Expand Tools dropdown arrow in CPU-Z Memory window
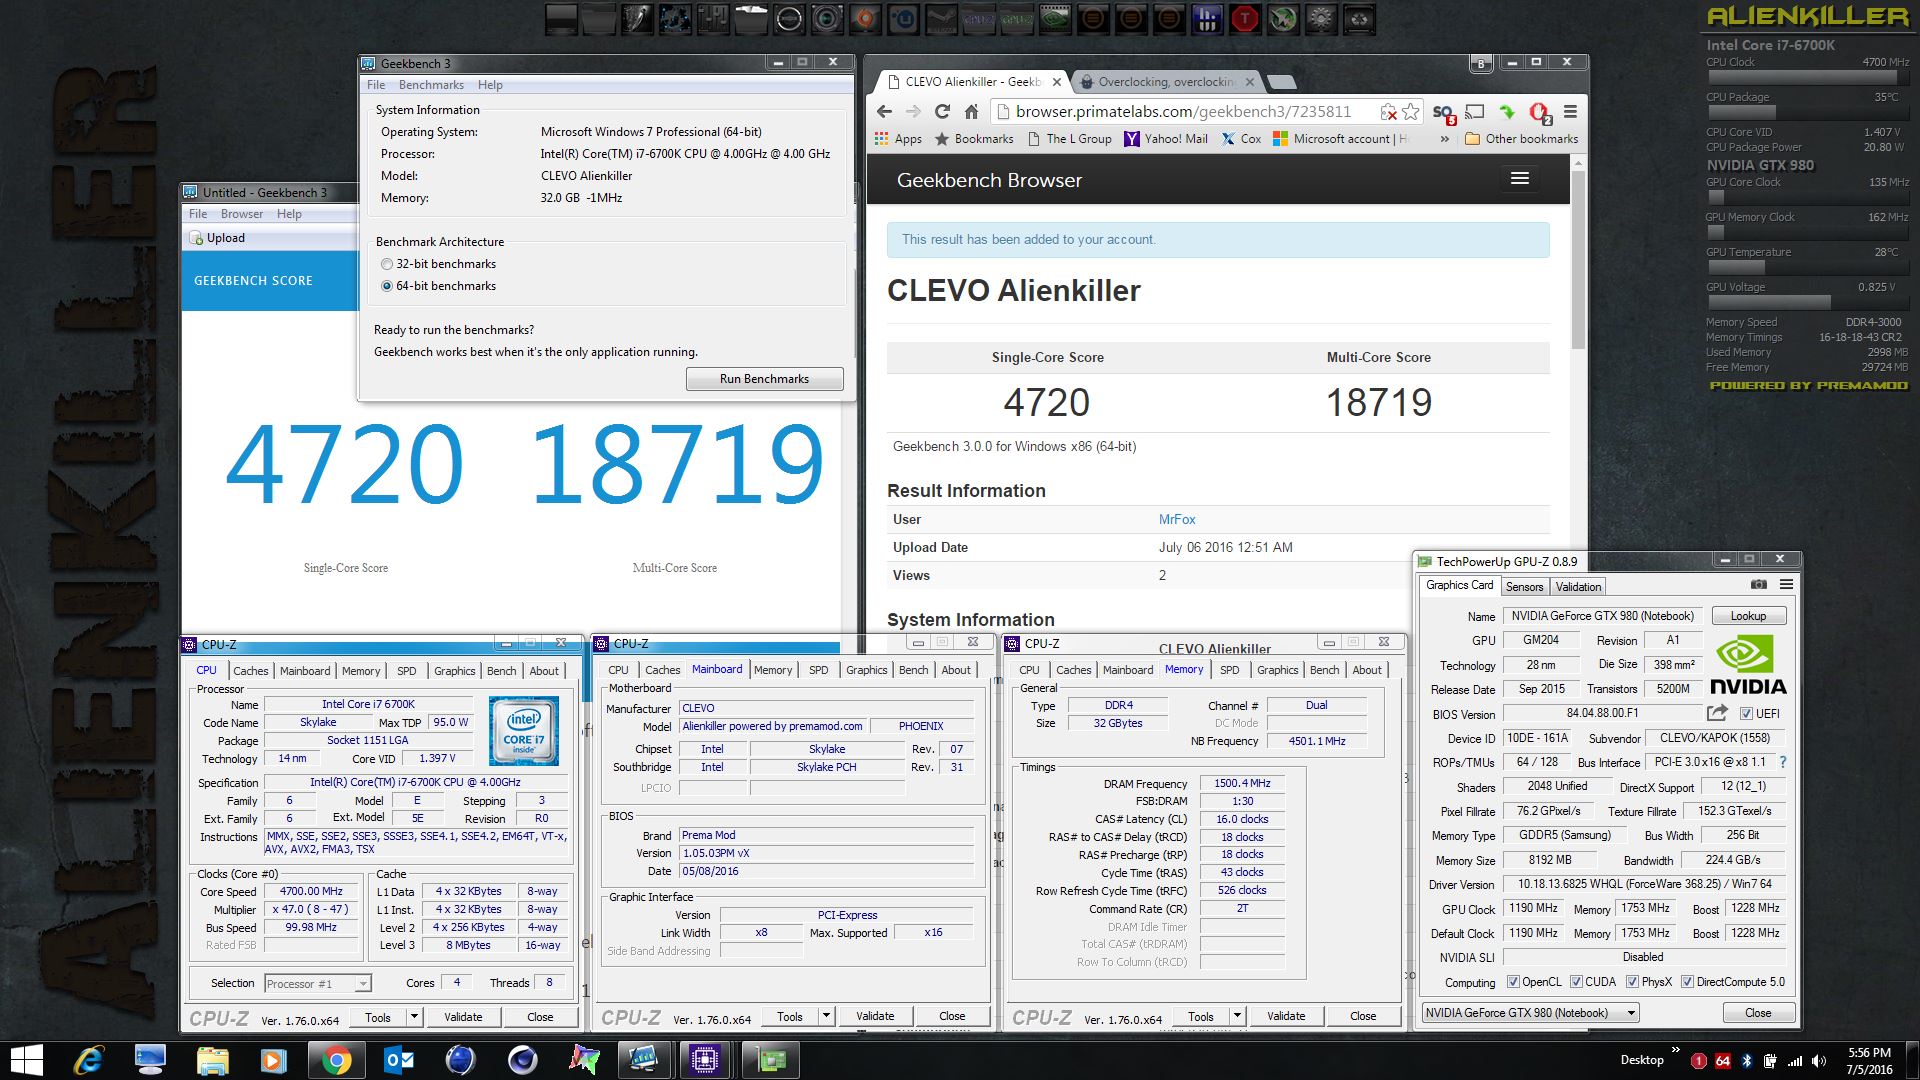Viewport: 1920px width, 1080px height. pyautogui.click(x=1237, y=1016)
